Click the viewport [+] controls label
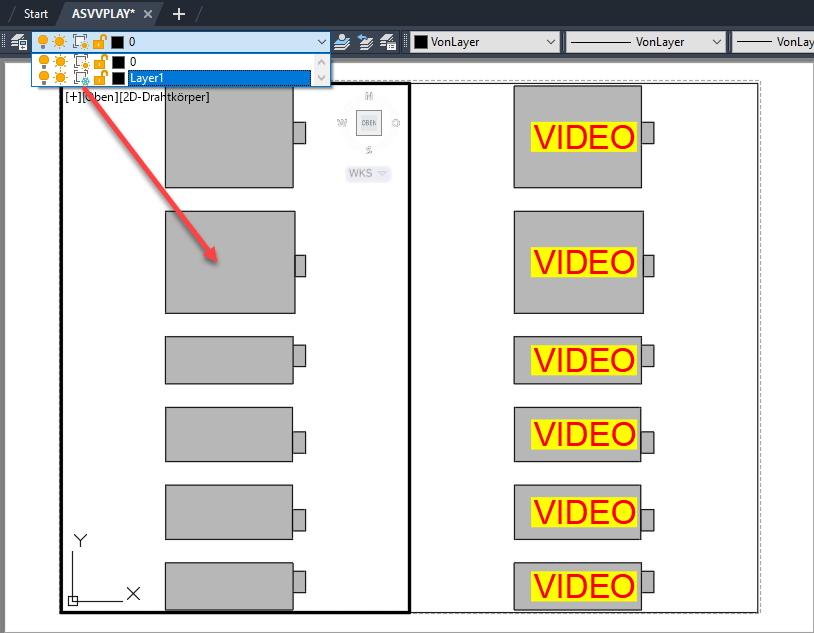Image resolution: width=814 pixels, height=633 pixels. click(73, 97)
